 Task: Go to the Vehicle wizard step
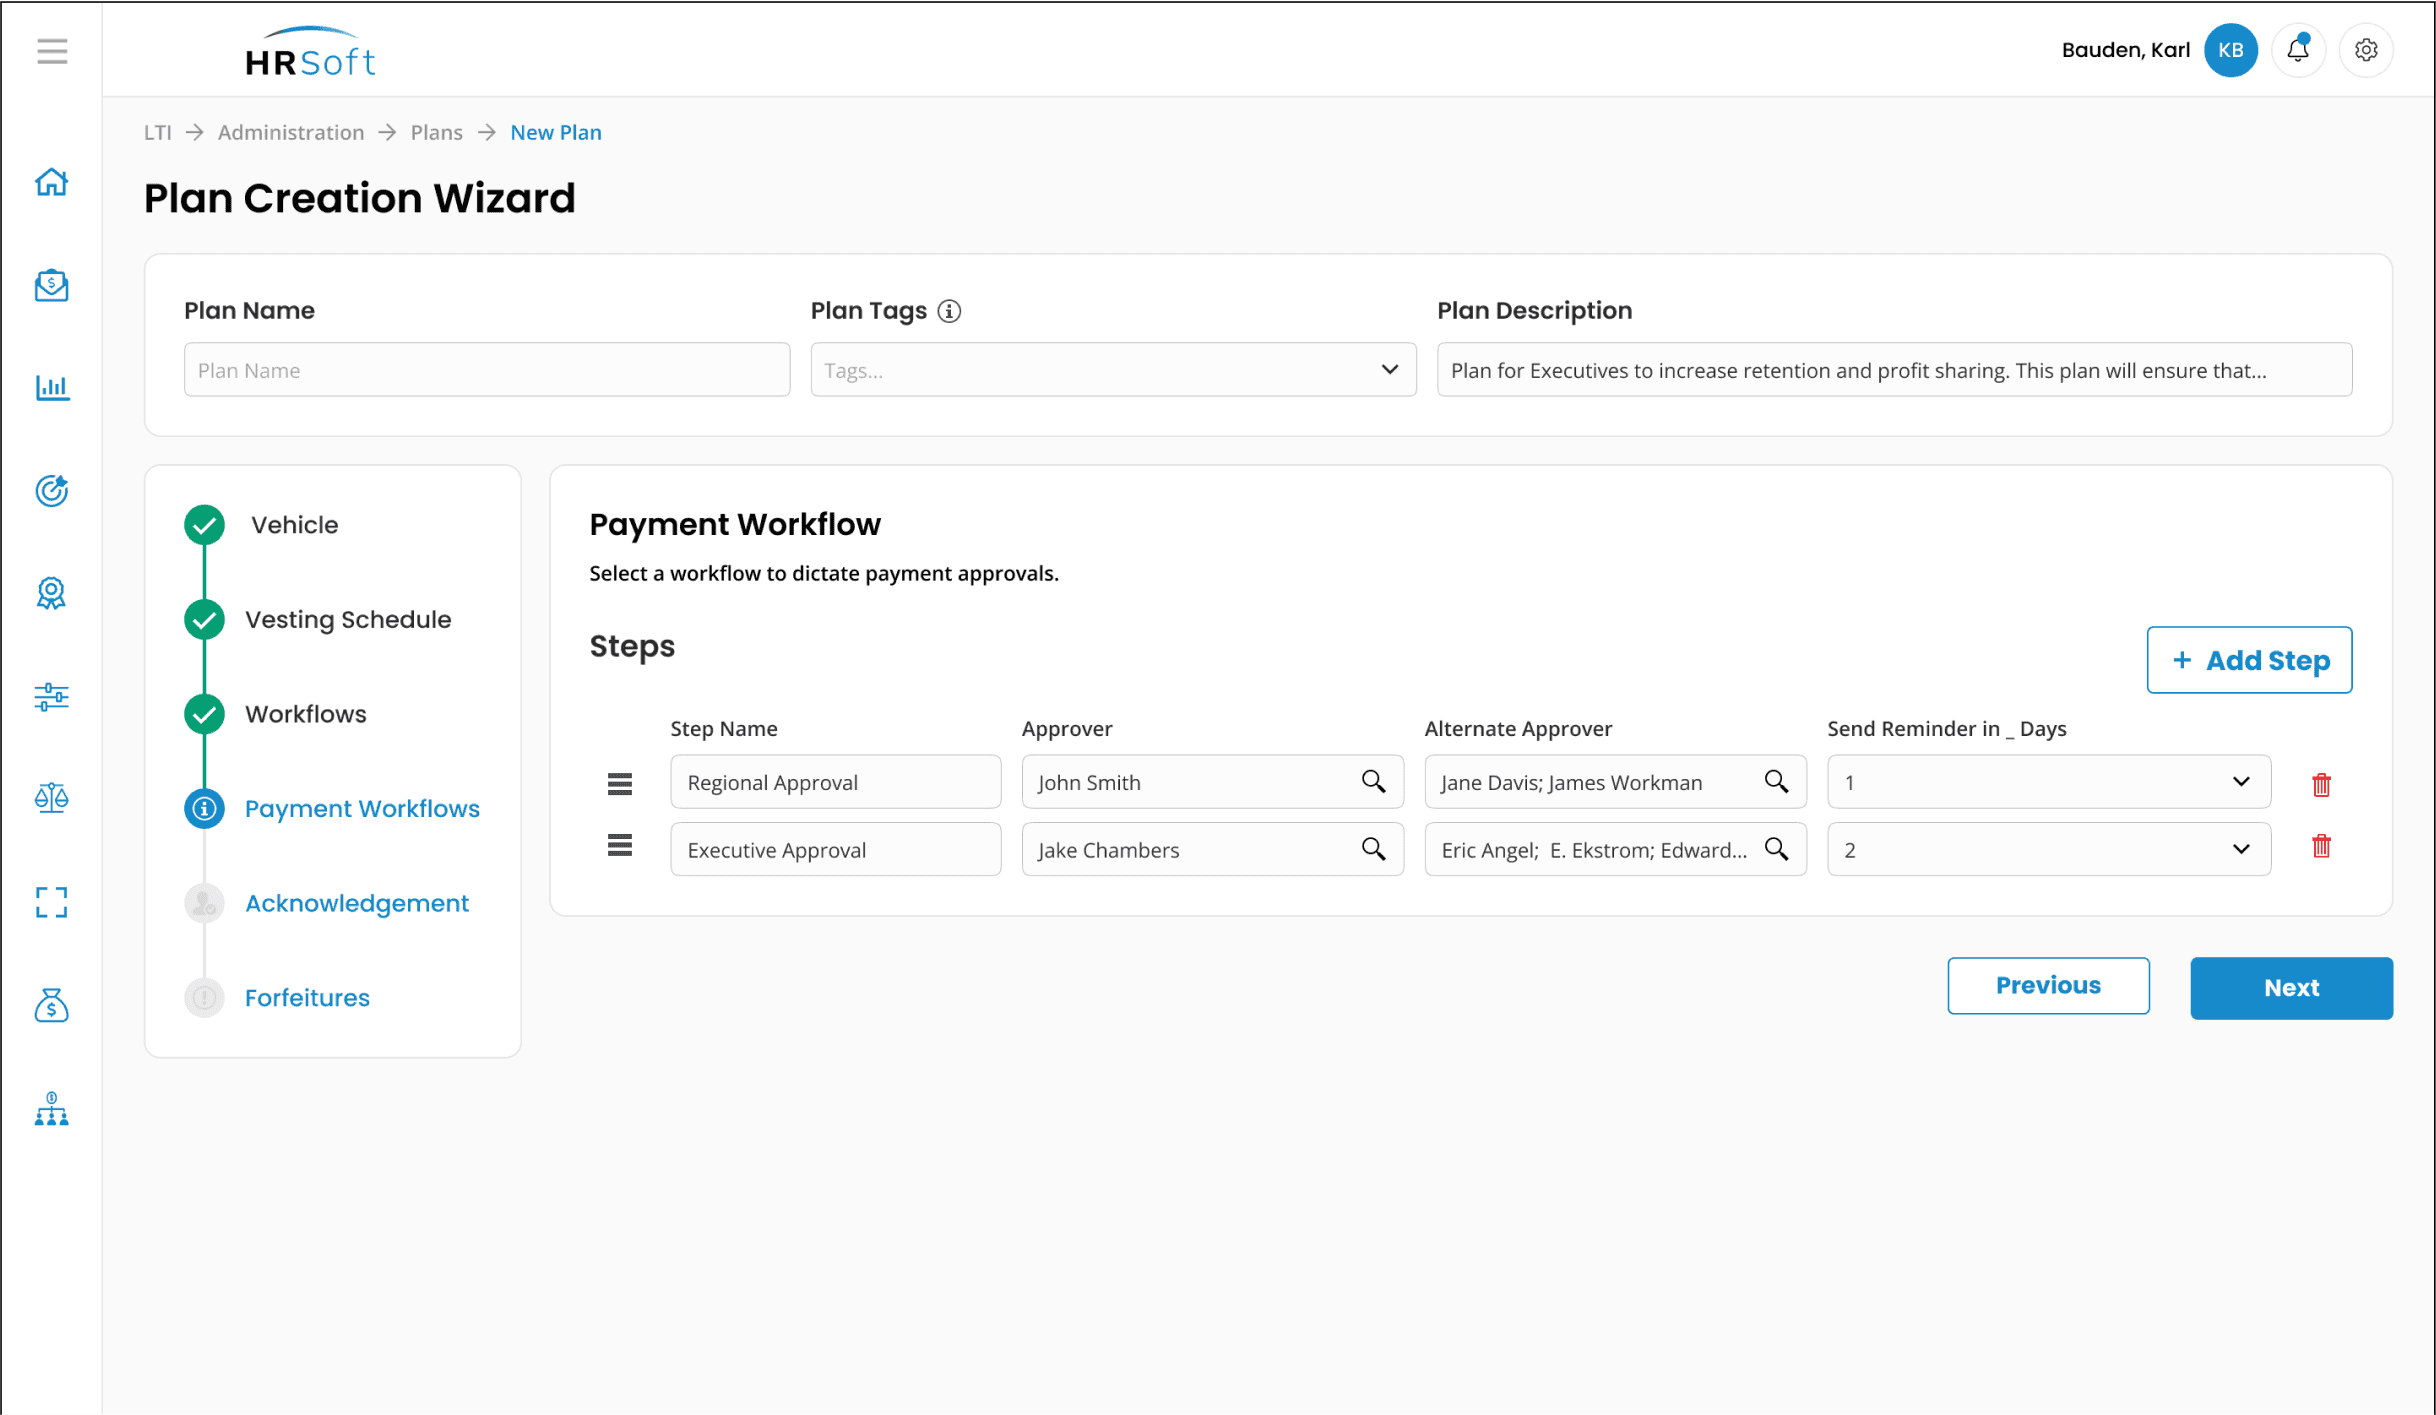tap(294, 525)
